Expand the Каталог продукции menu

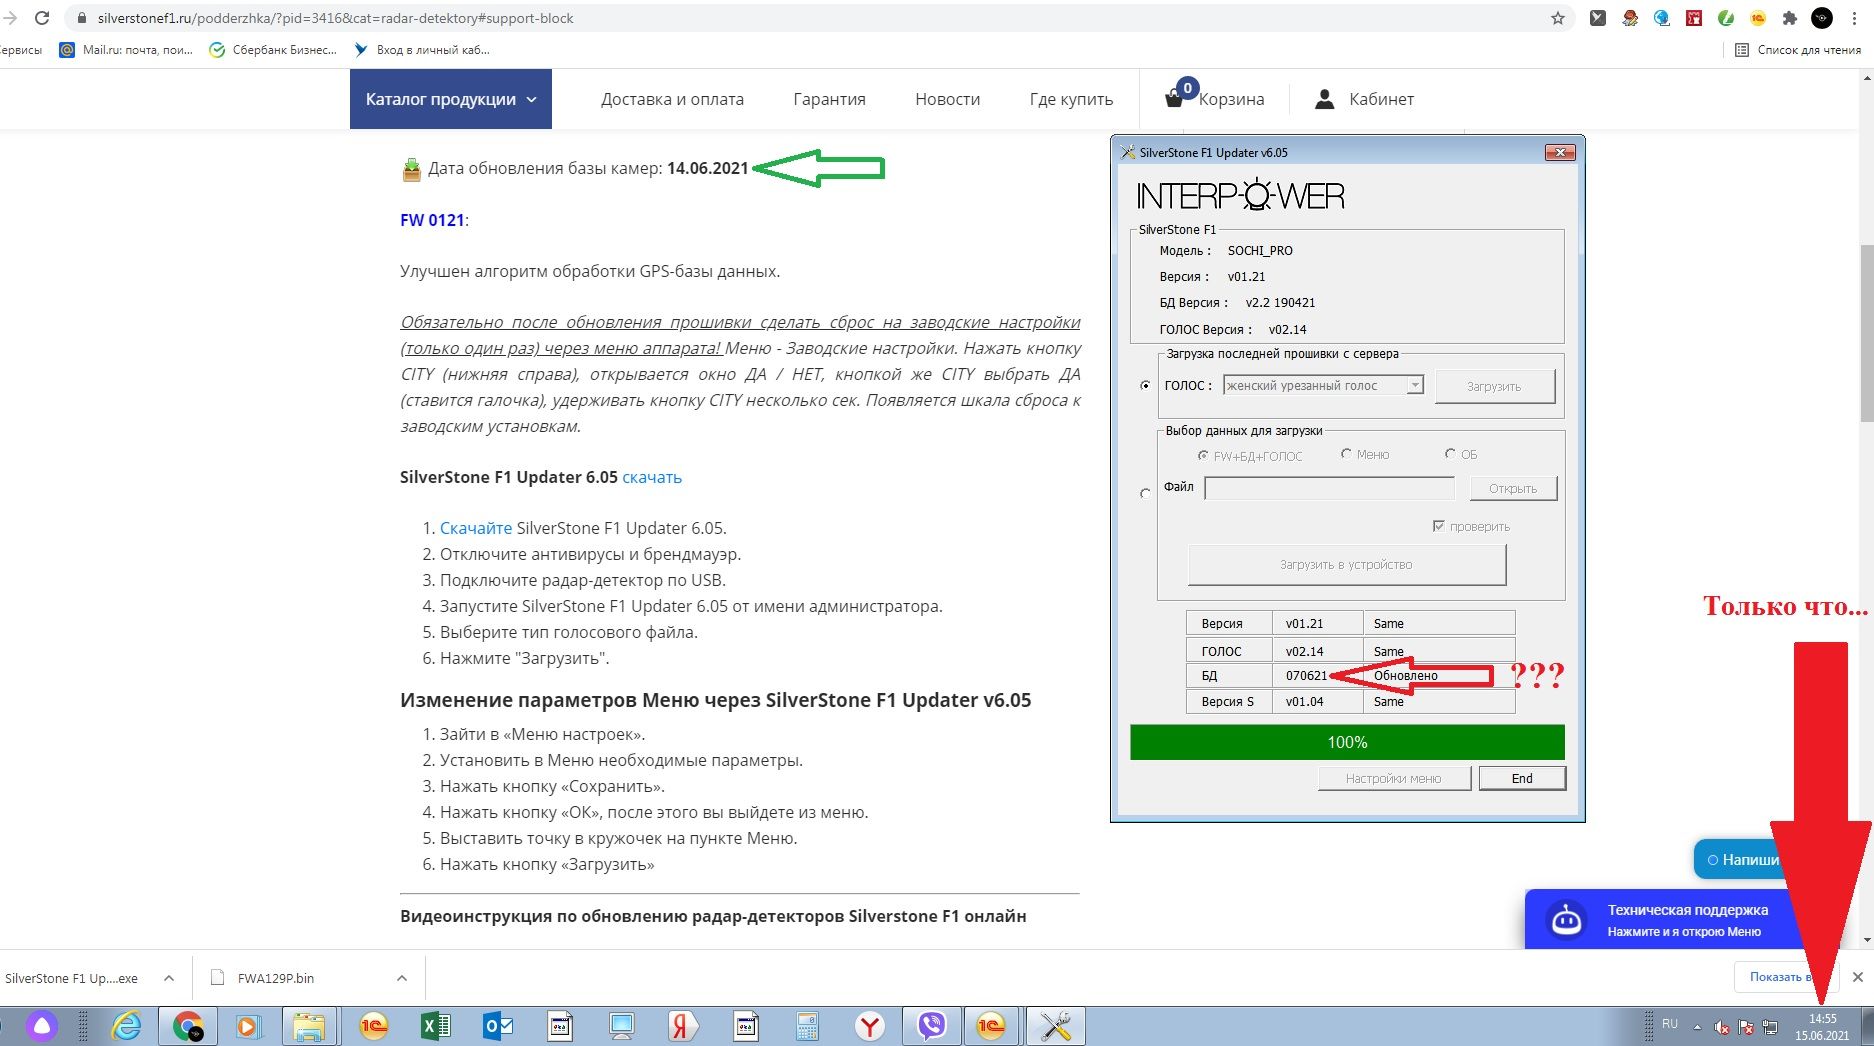coord(450,99)
